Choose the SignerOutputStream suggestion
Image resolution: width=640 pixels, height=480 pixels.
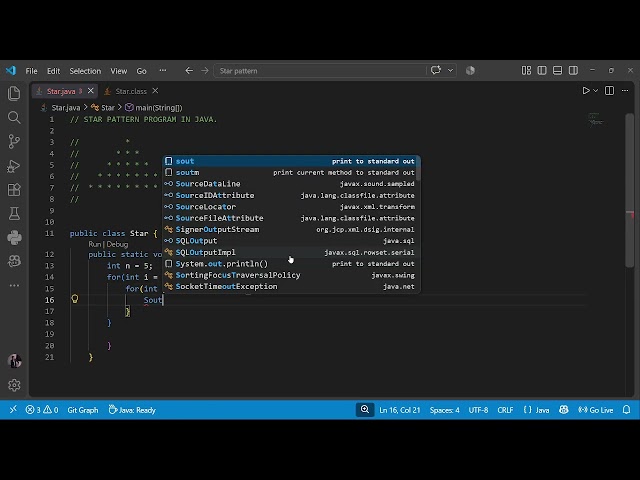291,230
